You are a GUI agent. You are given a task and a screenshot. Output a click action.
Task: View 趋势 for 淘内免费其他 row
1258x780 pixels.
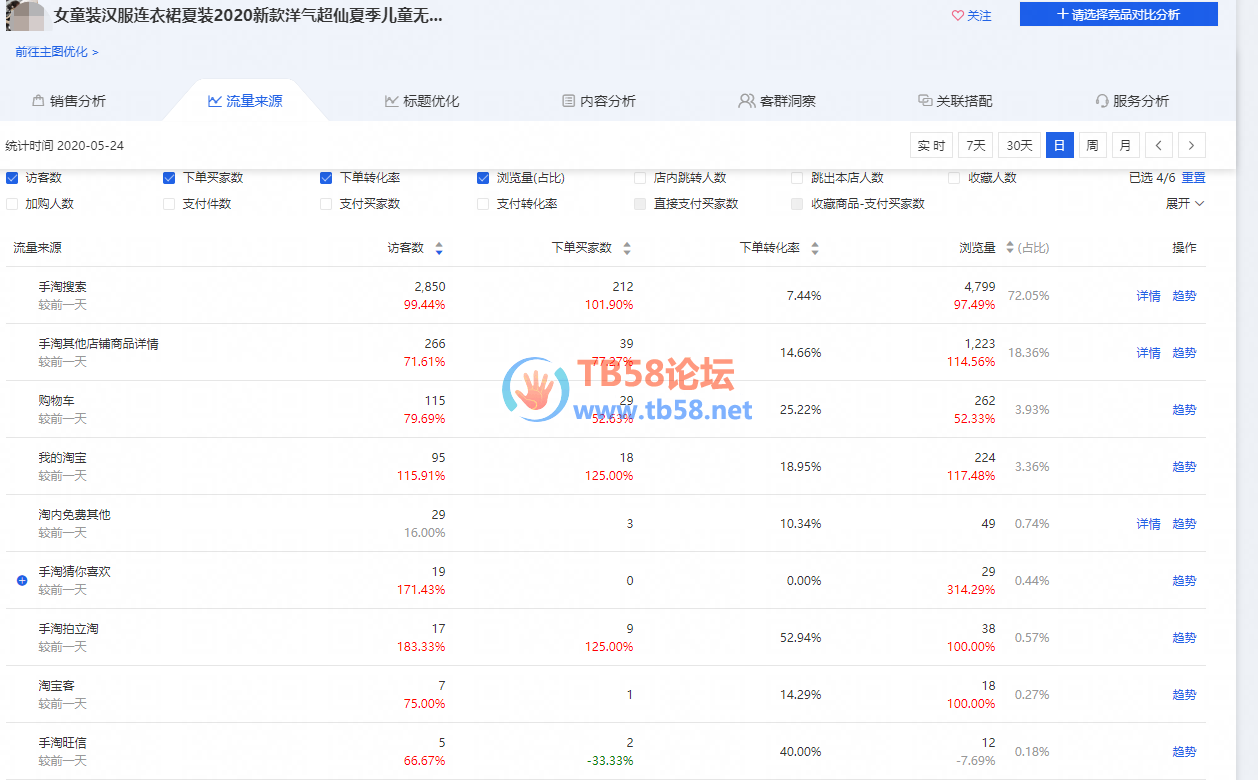[x=1184, y=524]
